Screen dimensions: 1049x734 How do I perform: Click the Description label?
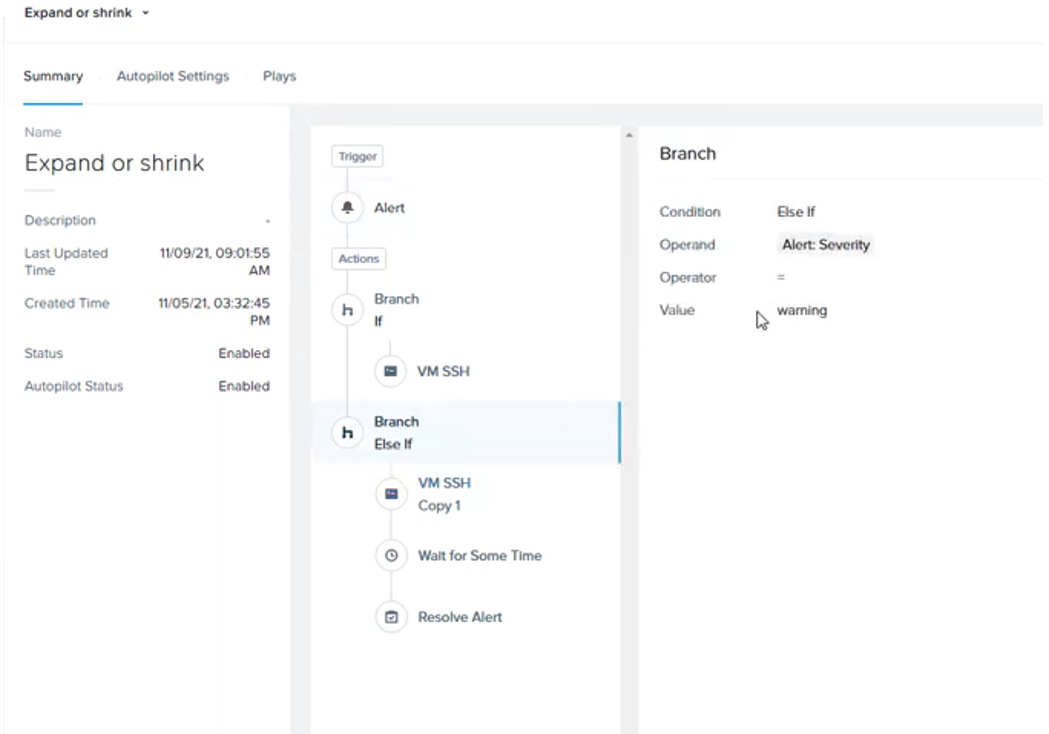(60, 220)
